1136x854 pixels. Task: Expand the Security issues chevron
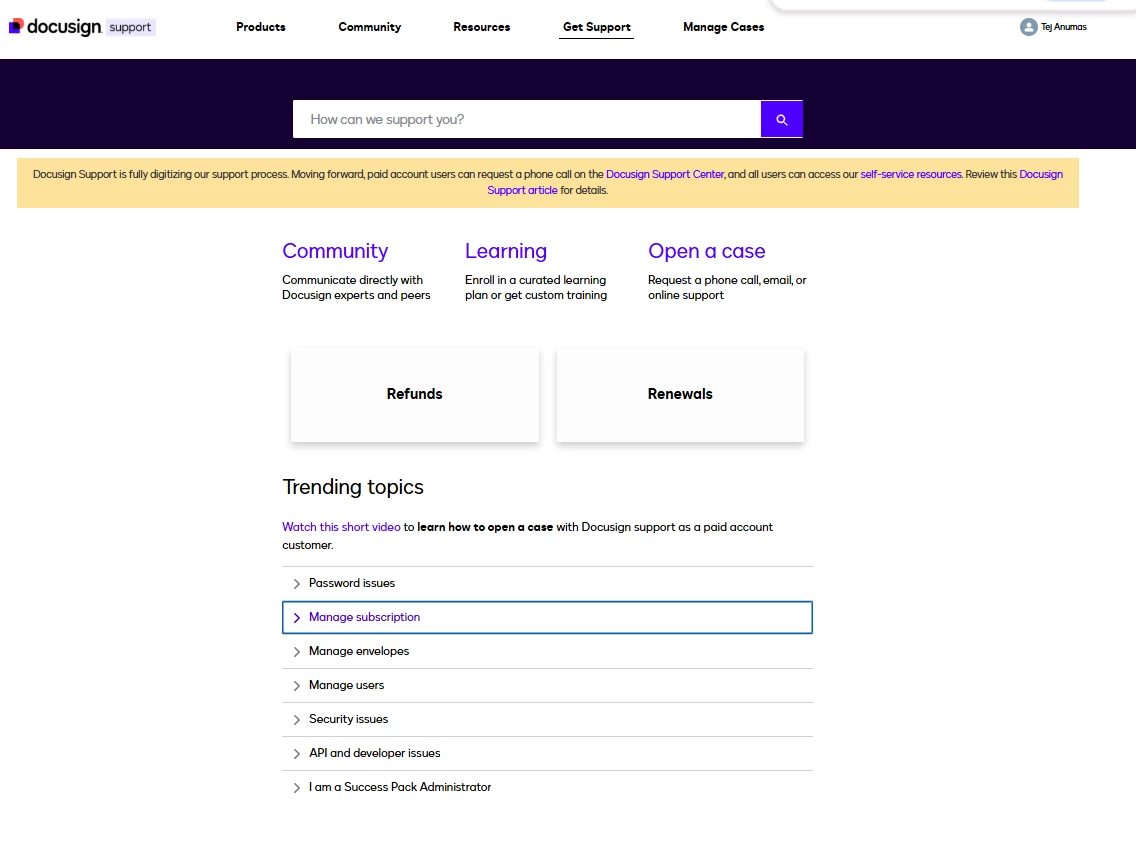pyautogui.click(x=296, y=720)
